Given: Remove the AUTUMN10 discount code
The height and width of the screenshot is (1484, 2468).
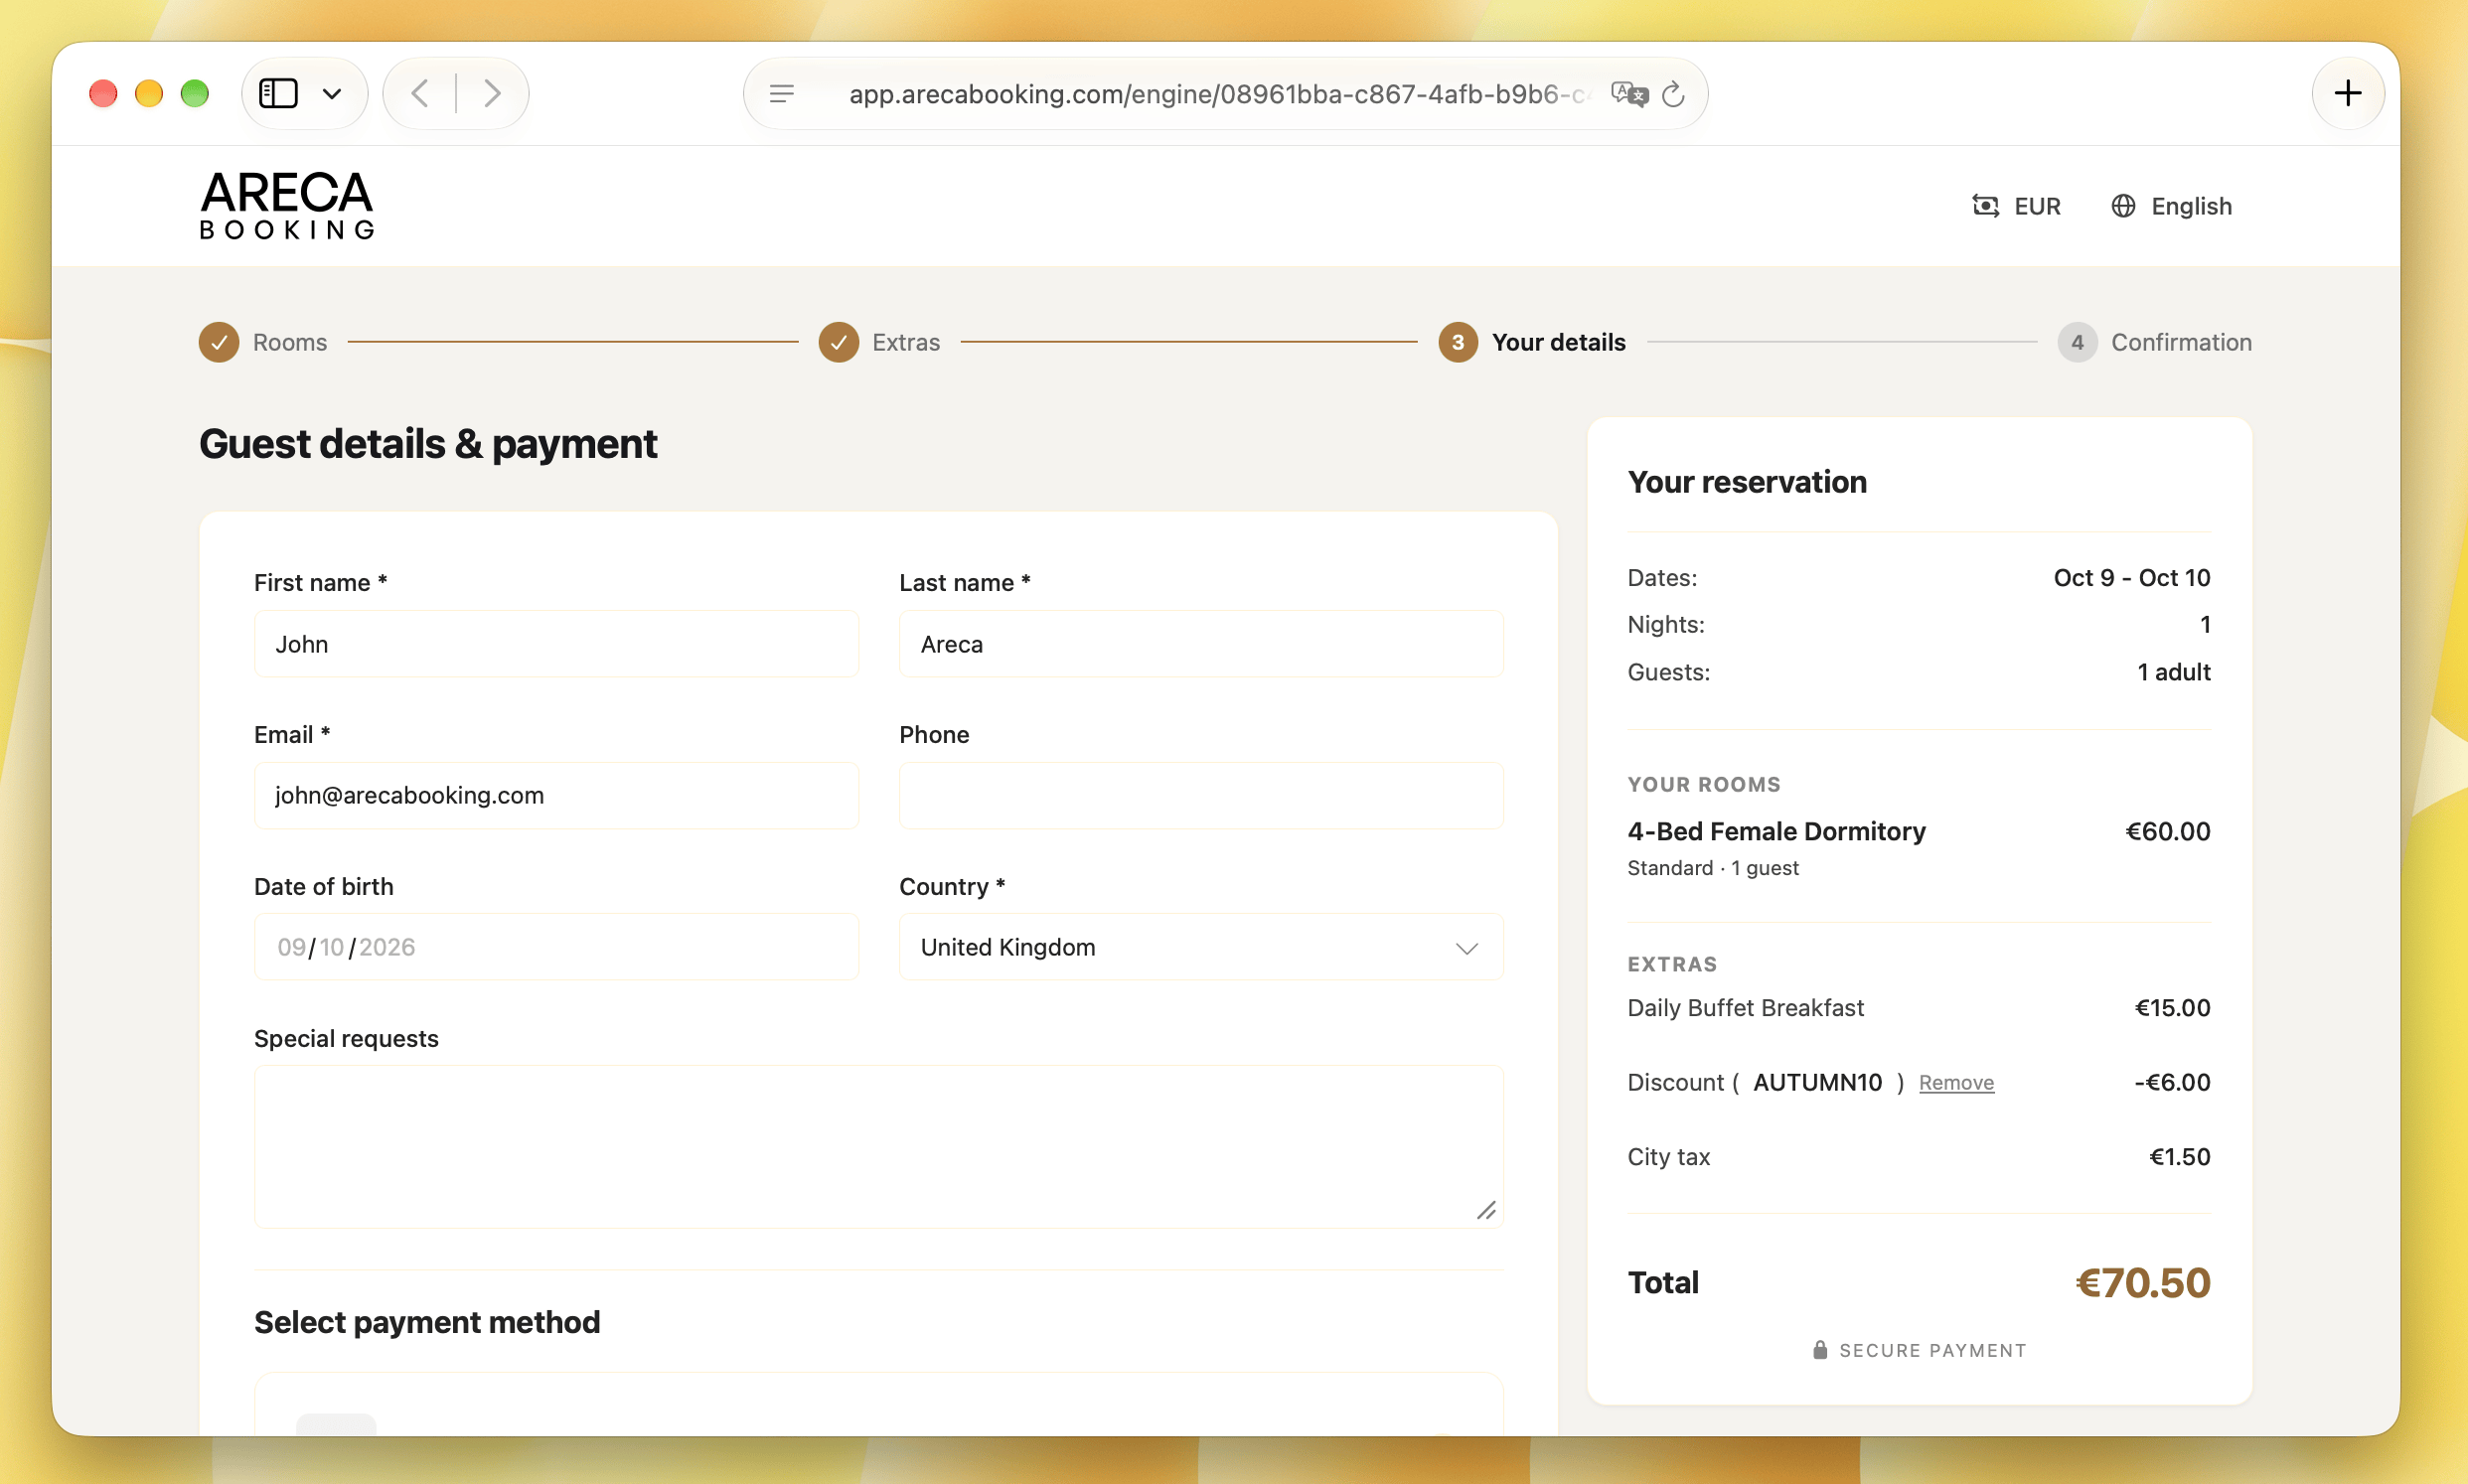Looking at the screenshot, I should point(1956,1082).
